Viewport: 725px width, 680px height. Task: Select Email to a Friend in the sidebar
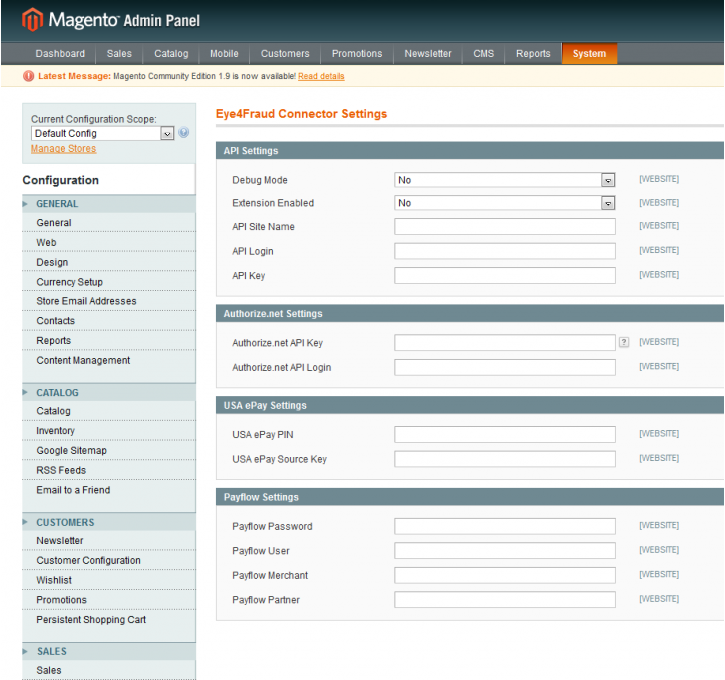109,490
